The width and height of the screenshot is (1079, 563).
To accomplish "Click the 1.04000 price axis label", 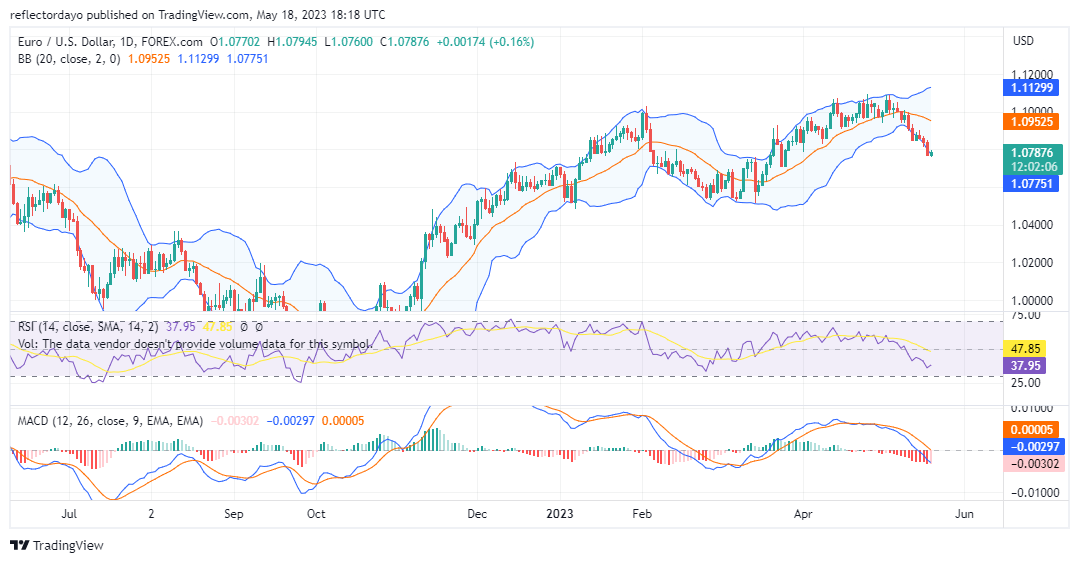I will click(x=1032, y=225).
